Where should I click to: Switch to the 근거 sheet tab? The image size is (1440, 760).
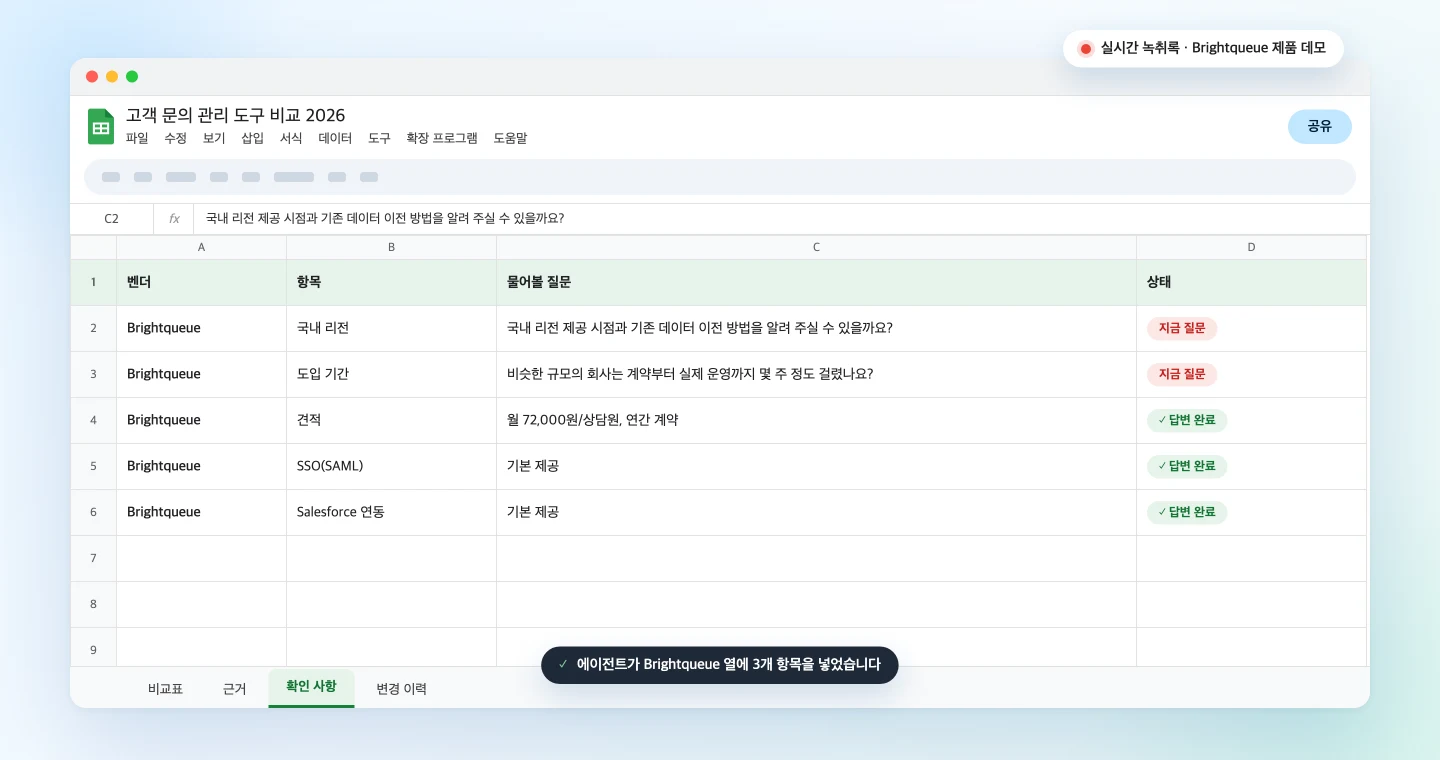234,688
